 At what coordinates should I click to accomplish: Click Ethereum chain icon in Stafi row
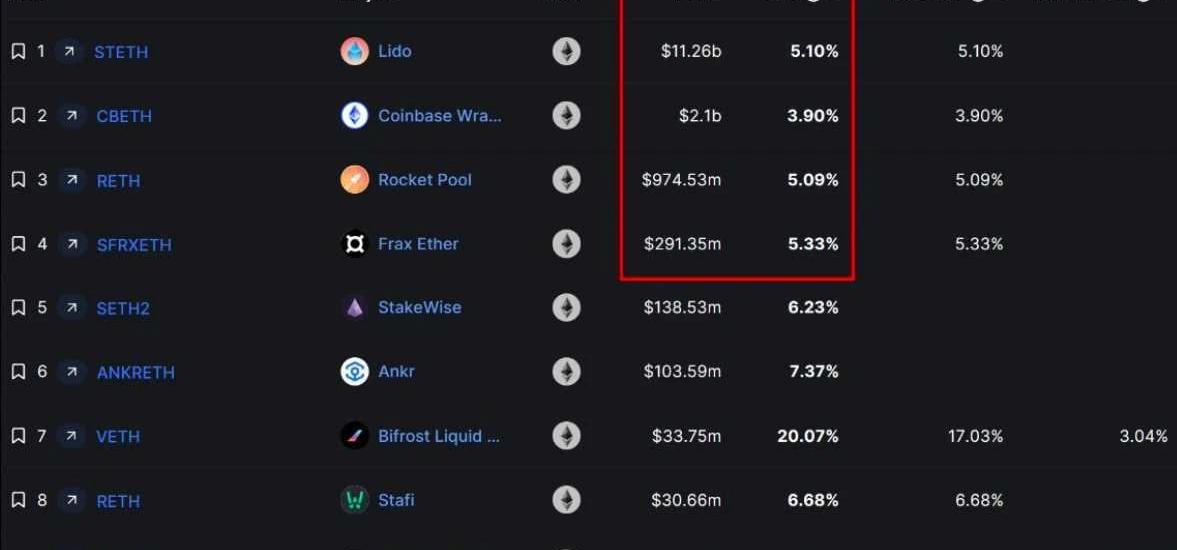pyautogui.click(x=566, y=500)
